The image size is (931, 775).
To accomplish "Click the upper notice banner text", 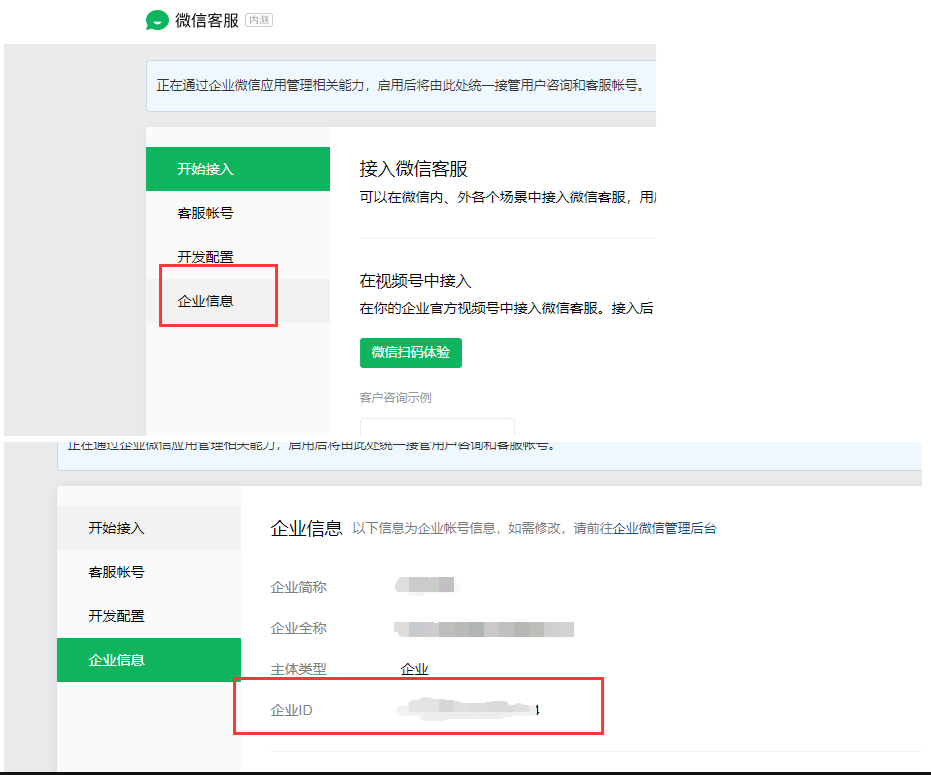I will point(401,86).
